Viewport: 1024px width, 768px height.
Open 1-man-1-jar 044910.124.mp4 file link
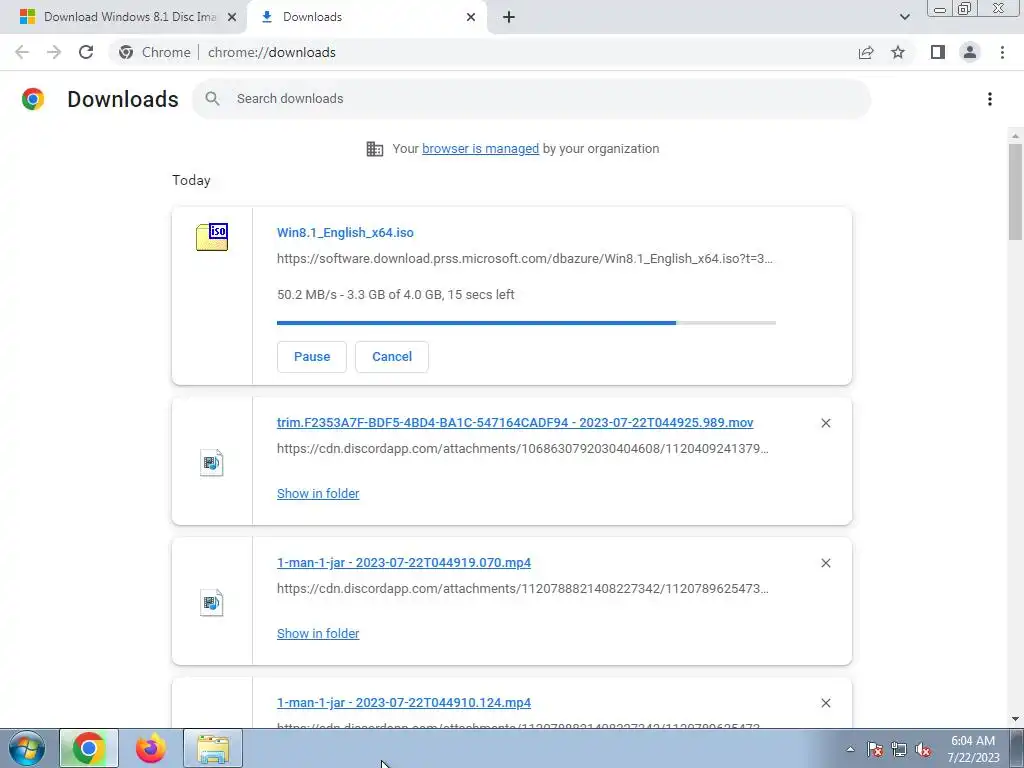404,703
